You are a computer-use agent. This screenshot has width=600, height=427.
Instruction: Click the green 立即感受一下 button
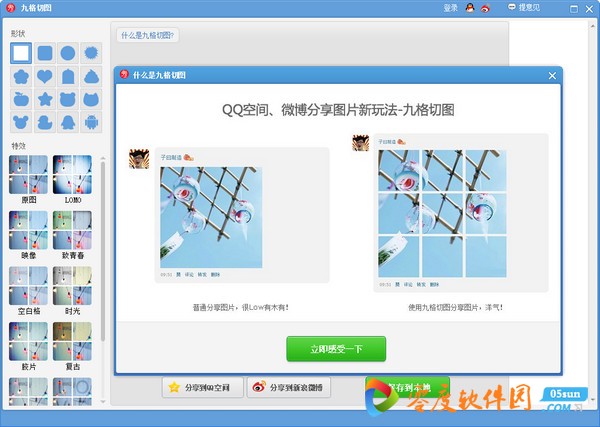336,349
